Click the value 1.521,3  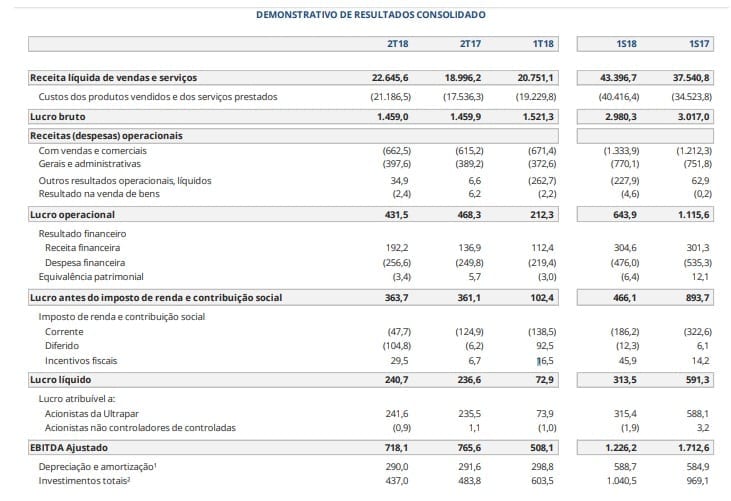(x=538, y=117)
